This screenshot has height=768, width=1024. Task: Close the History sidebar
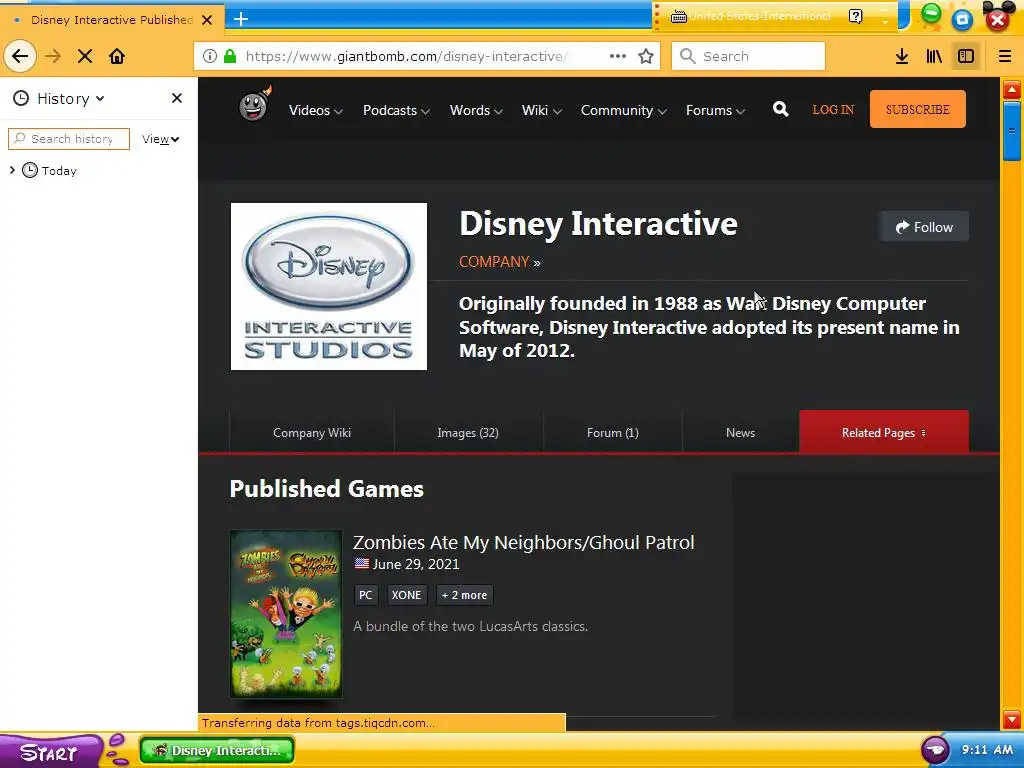176,98
